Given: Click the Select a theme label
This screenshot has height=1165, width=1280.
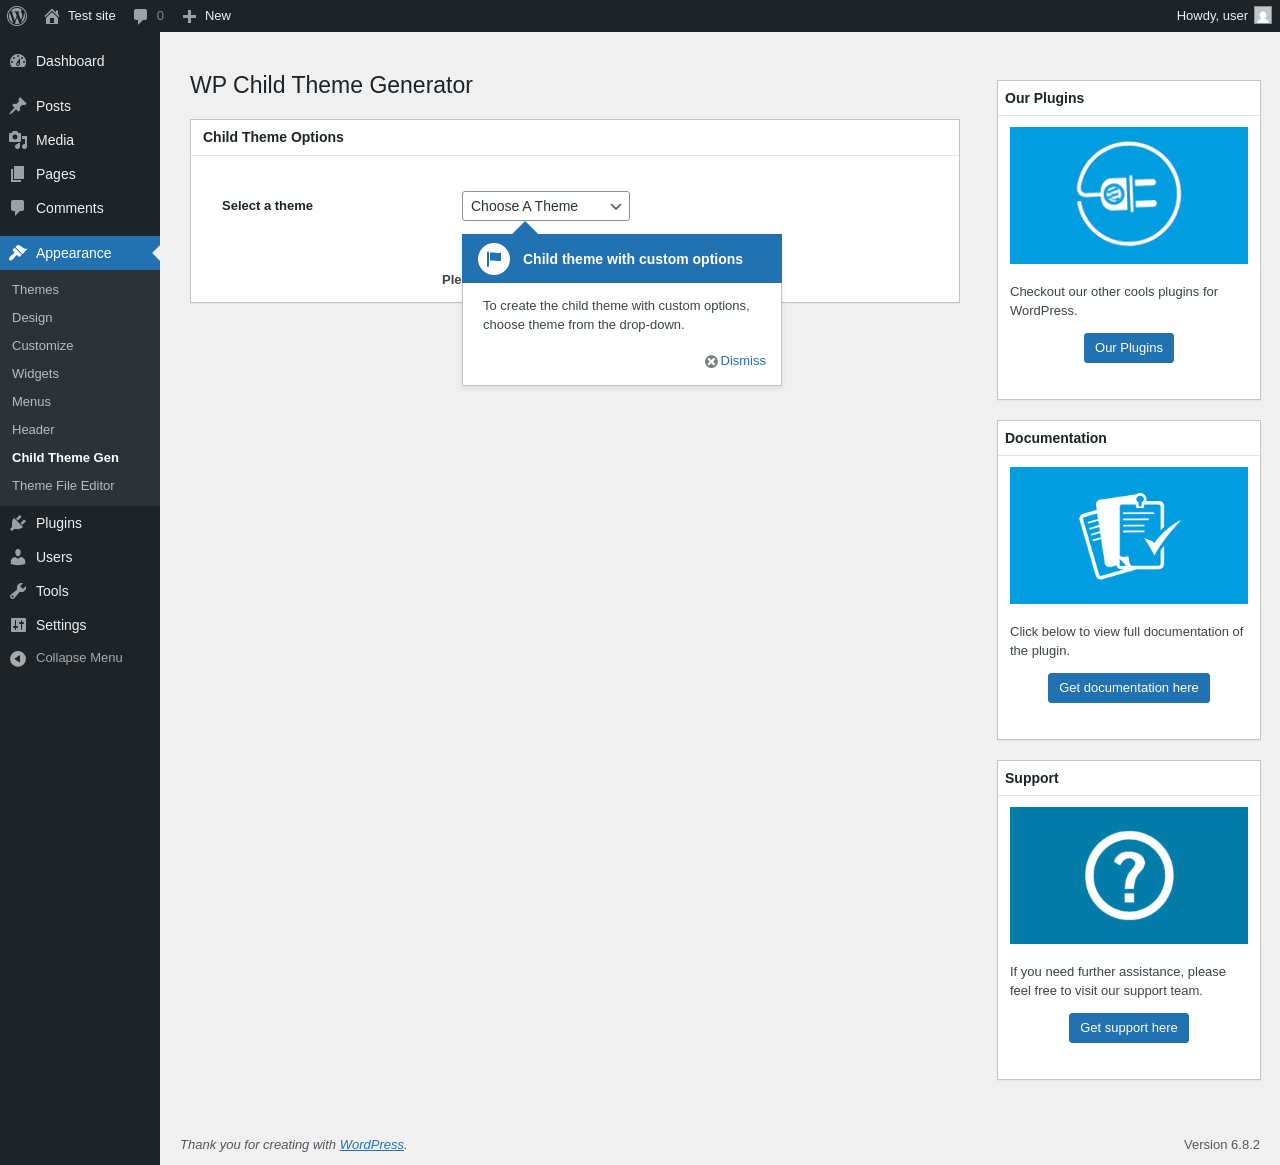Looking at the screenshot, I should 267,206.
